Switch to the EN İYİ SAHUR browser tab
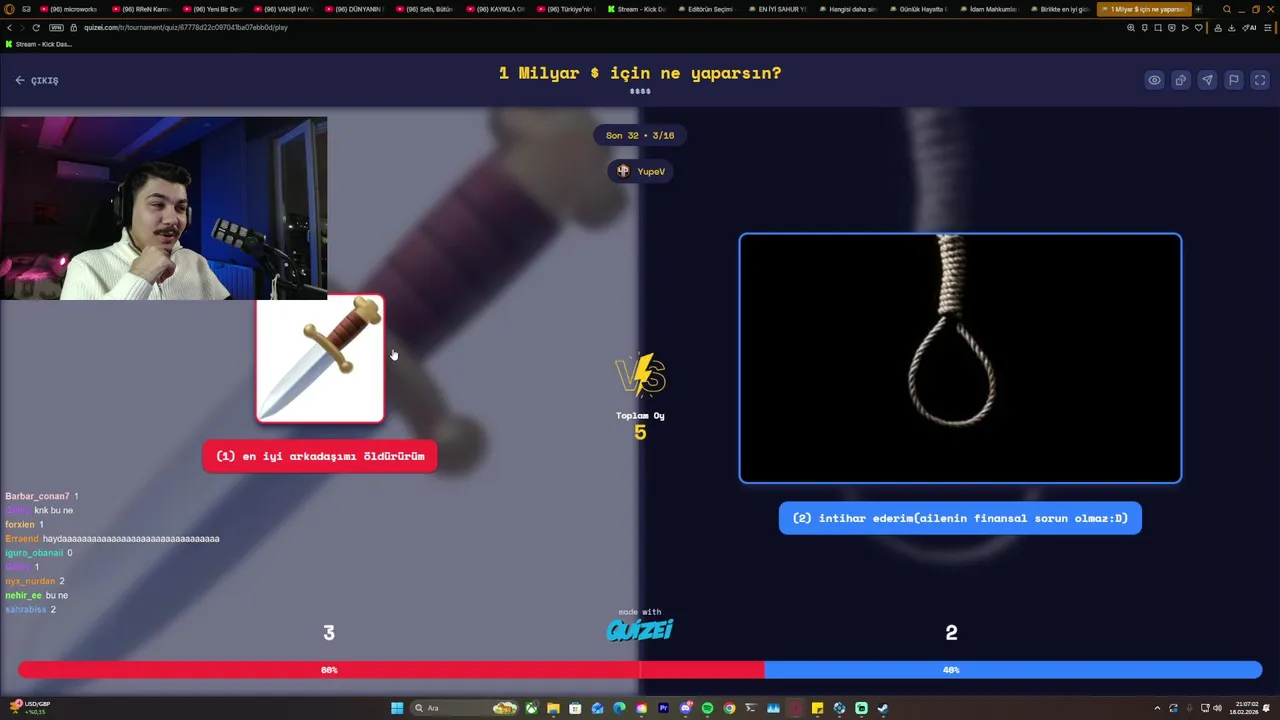 [x=778, y=9]
